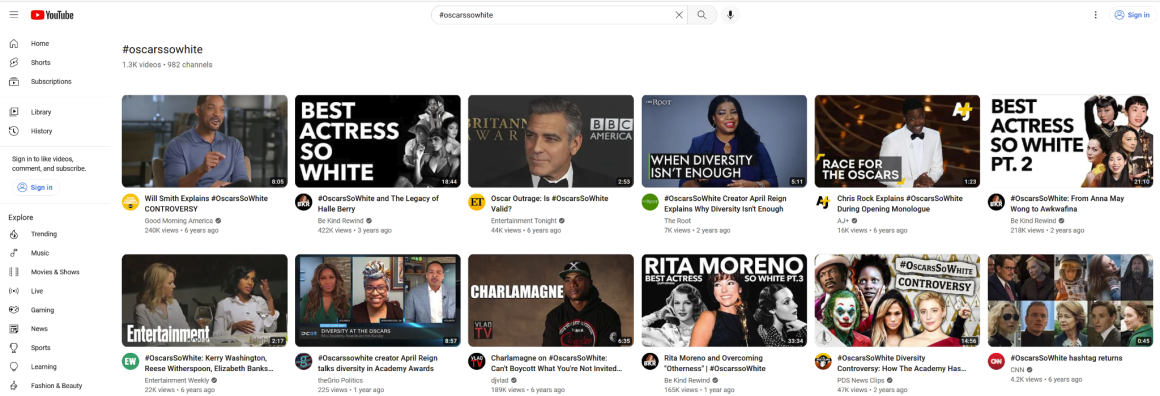
Task: Start voice search with microphone icon
Action: [x=731, y=15]
